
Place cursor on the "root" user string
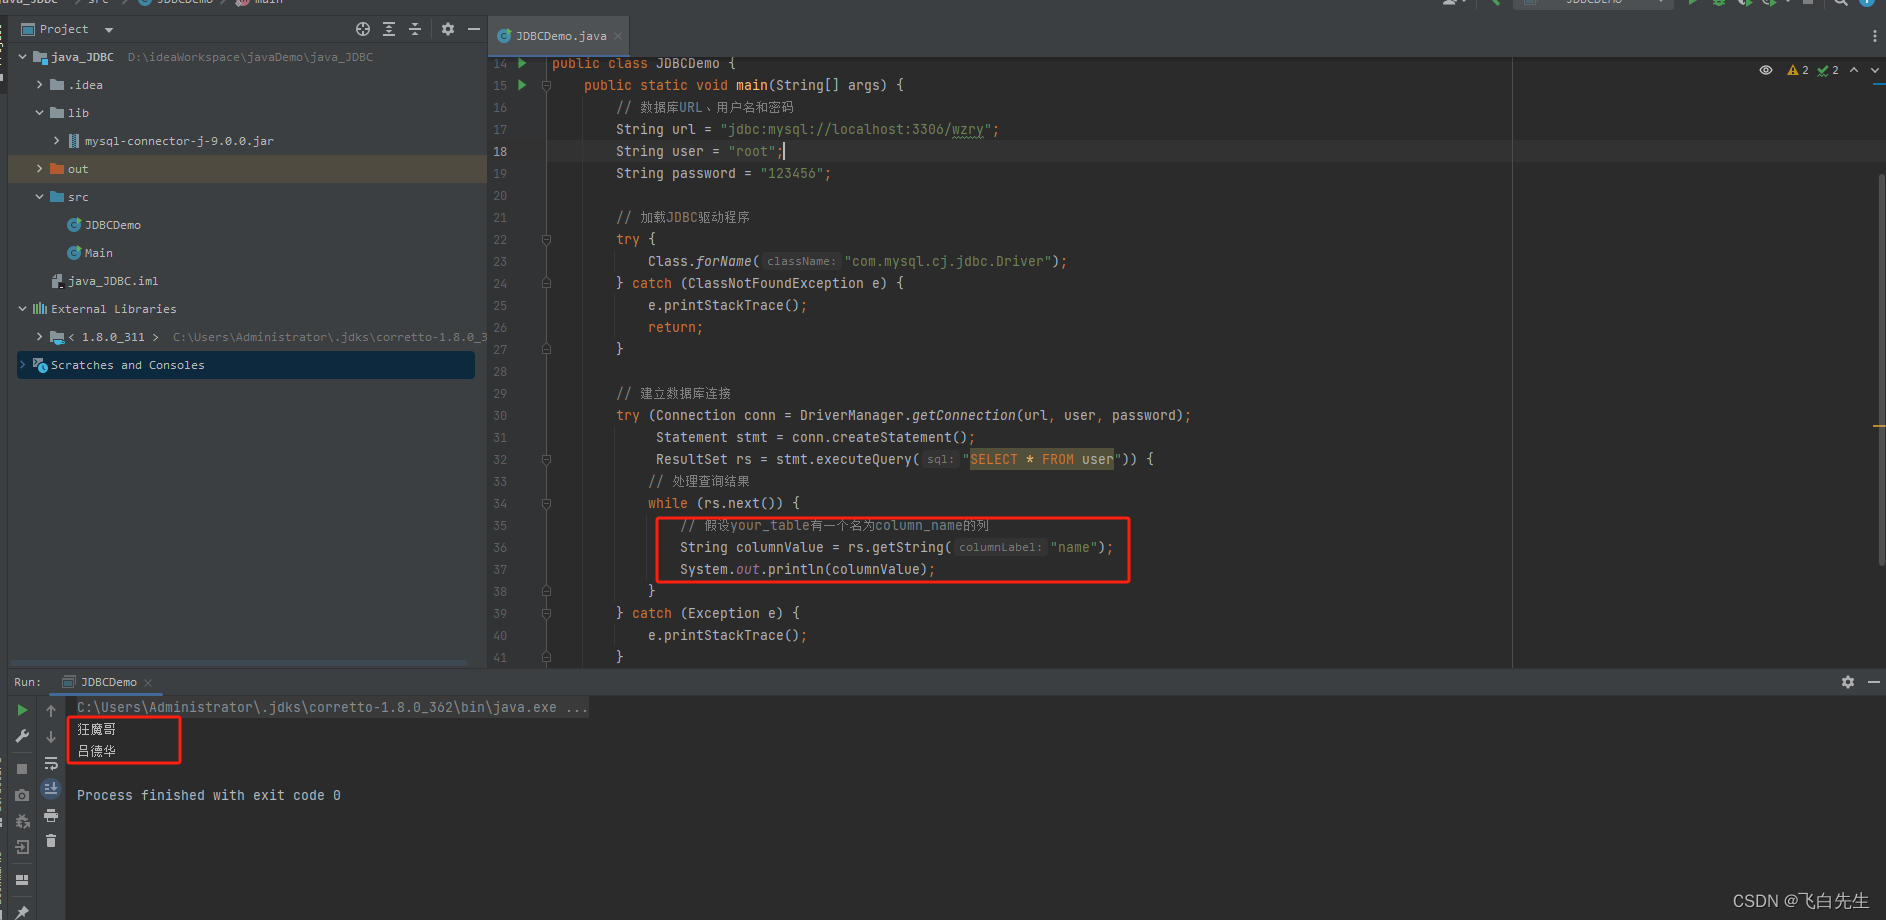click(752, 151)
